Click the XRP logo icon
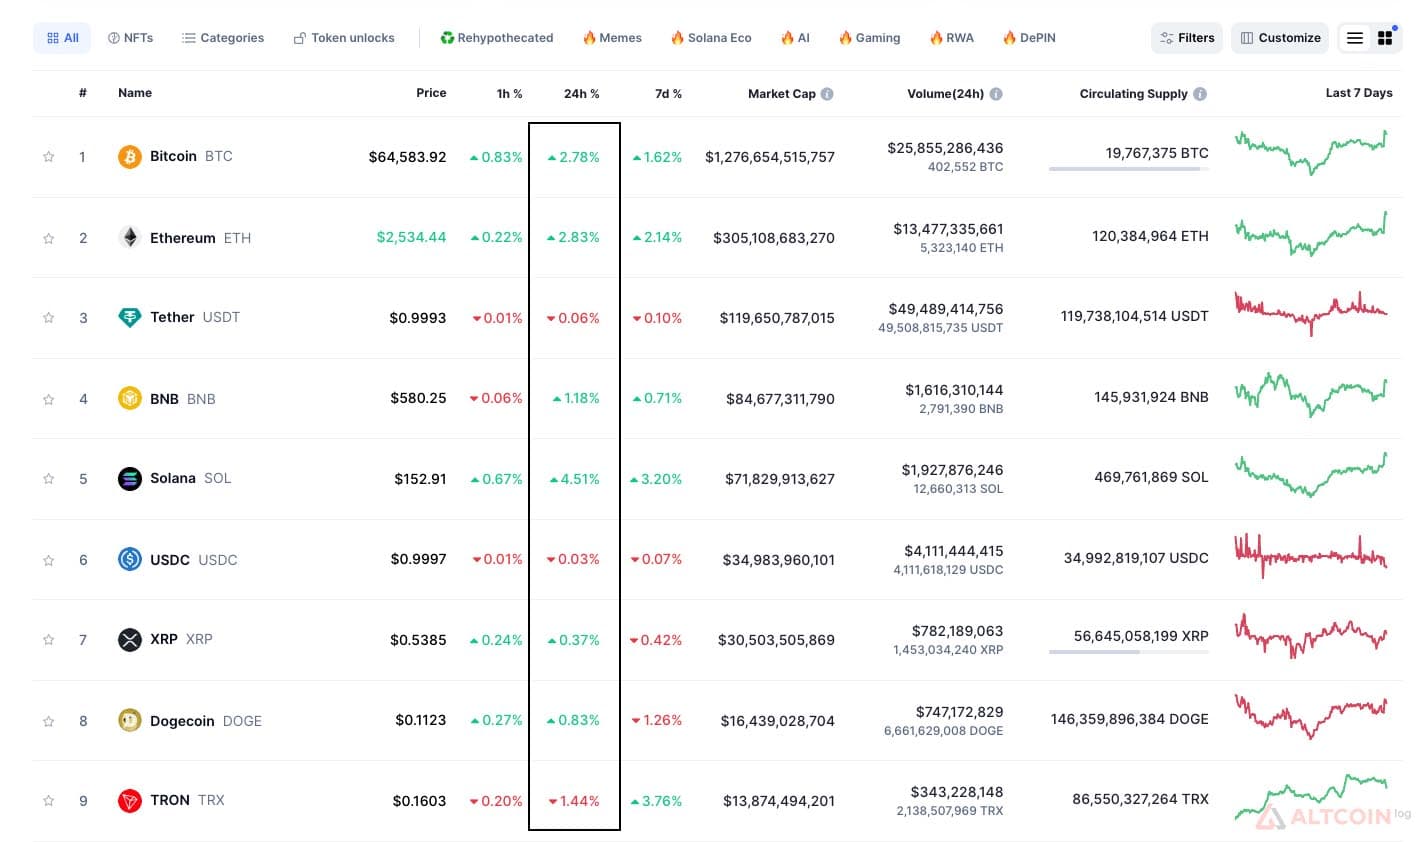 point(130,640)
